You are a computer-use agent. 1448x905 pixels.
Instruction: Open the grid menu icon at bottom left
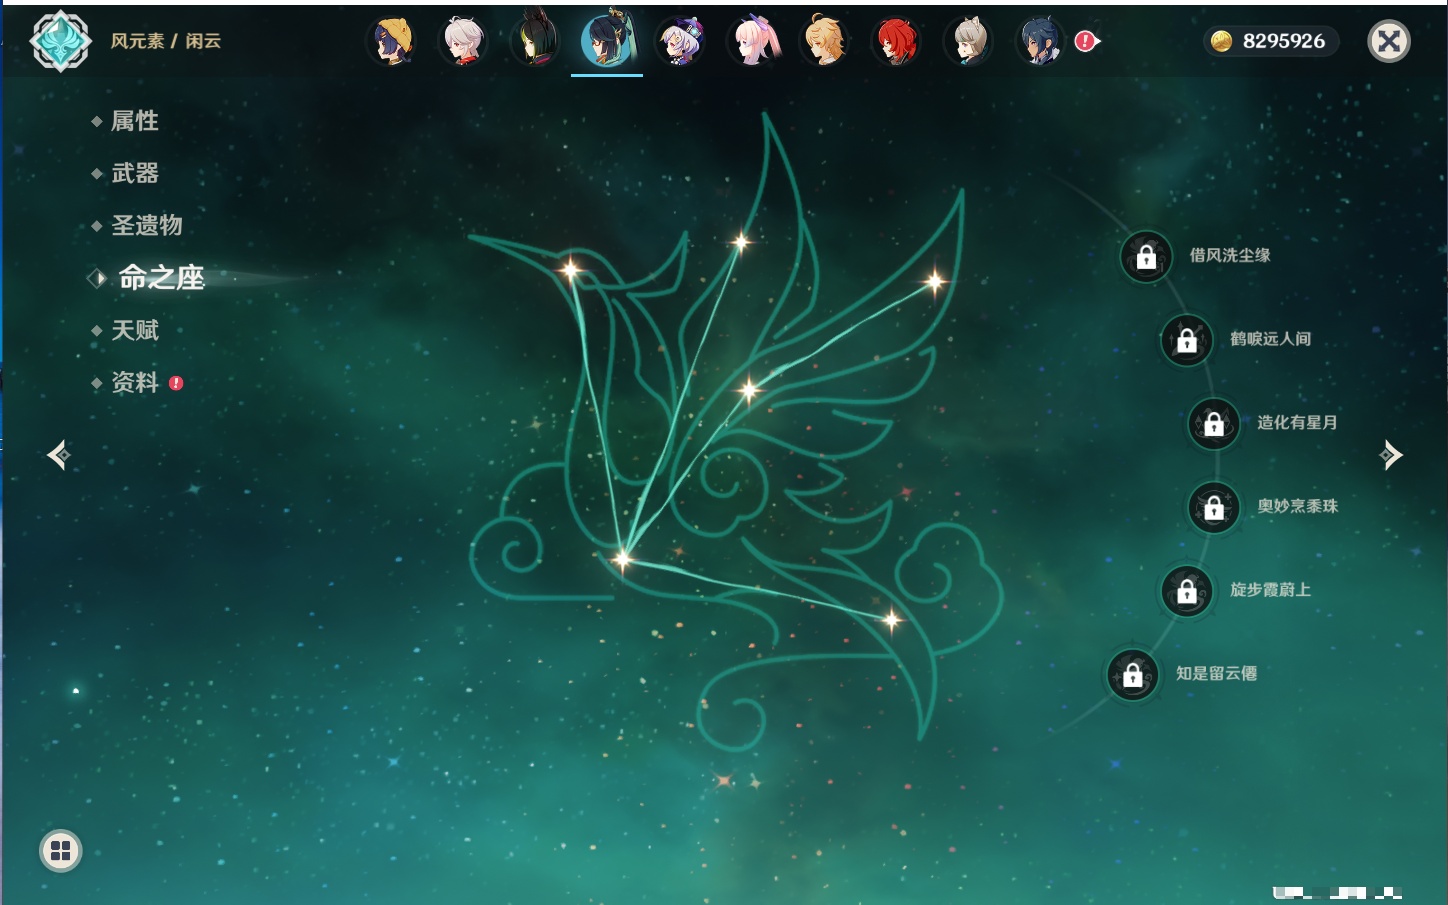[x=60, y=851]
